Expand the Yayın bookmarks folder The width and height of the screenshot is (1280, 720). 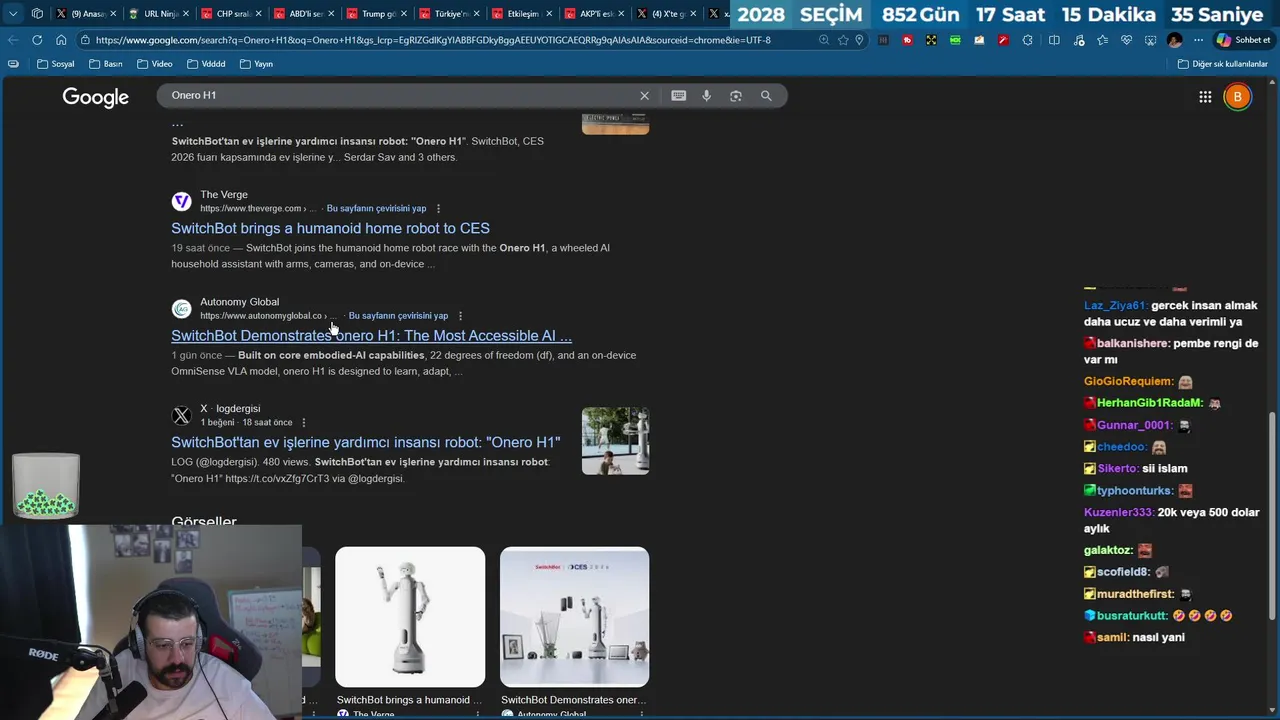coord(256,64)
